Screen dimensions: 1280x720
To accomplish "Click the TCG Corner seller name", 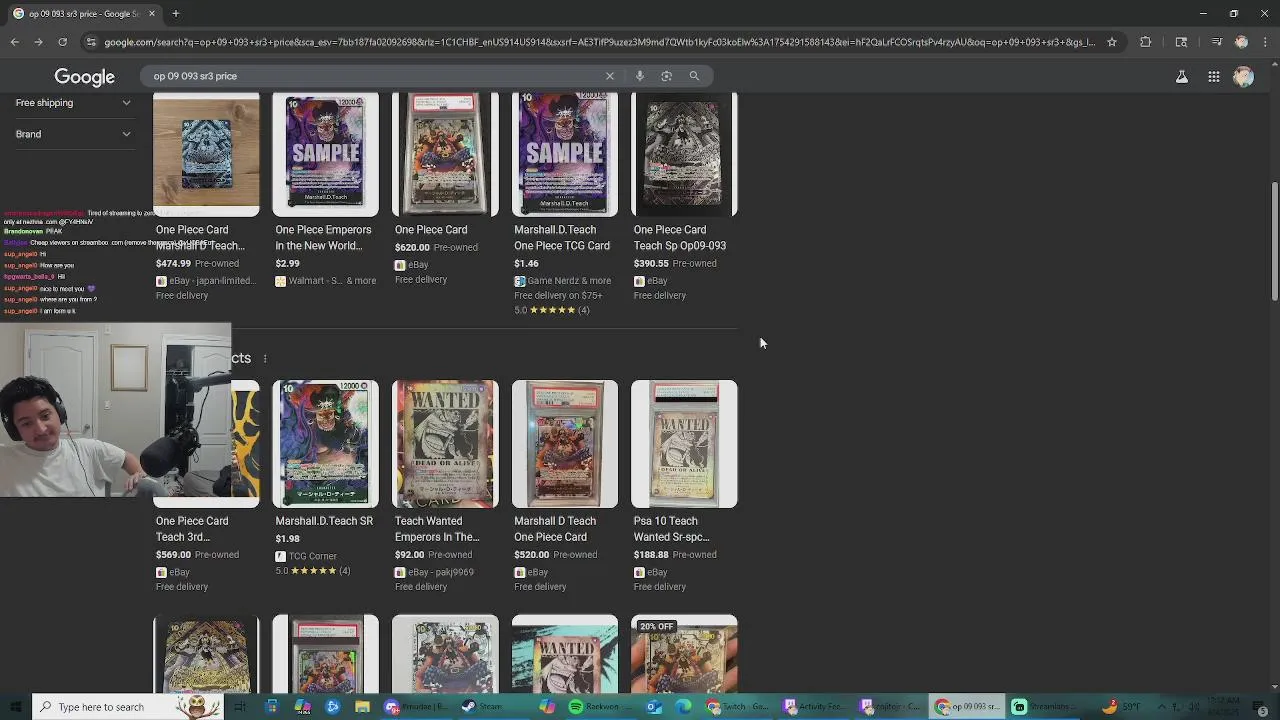I will [x=312, y=556].
